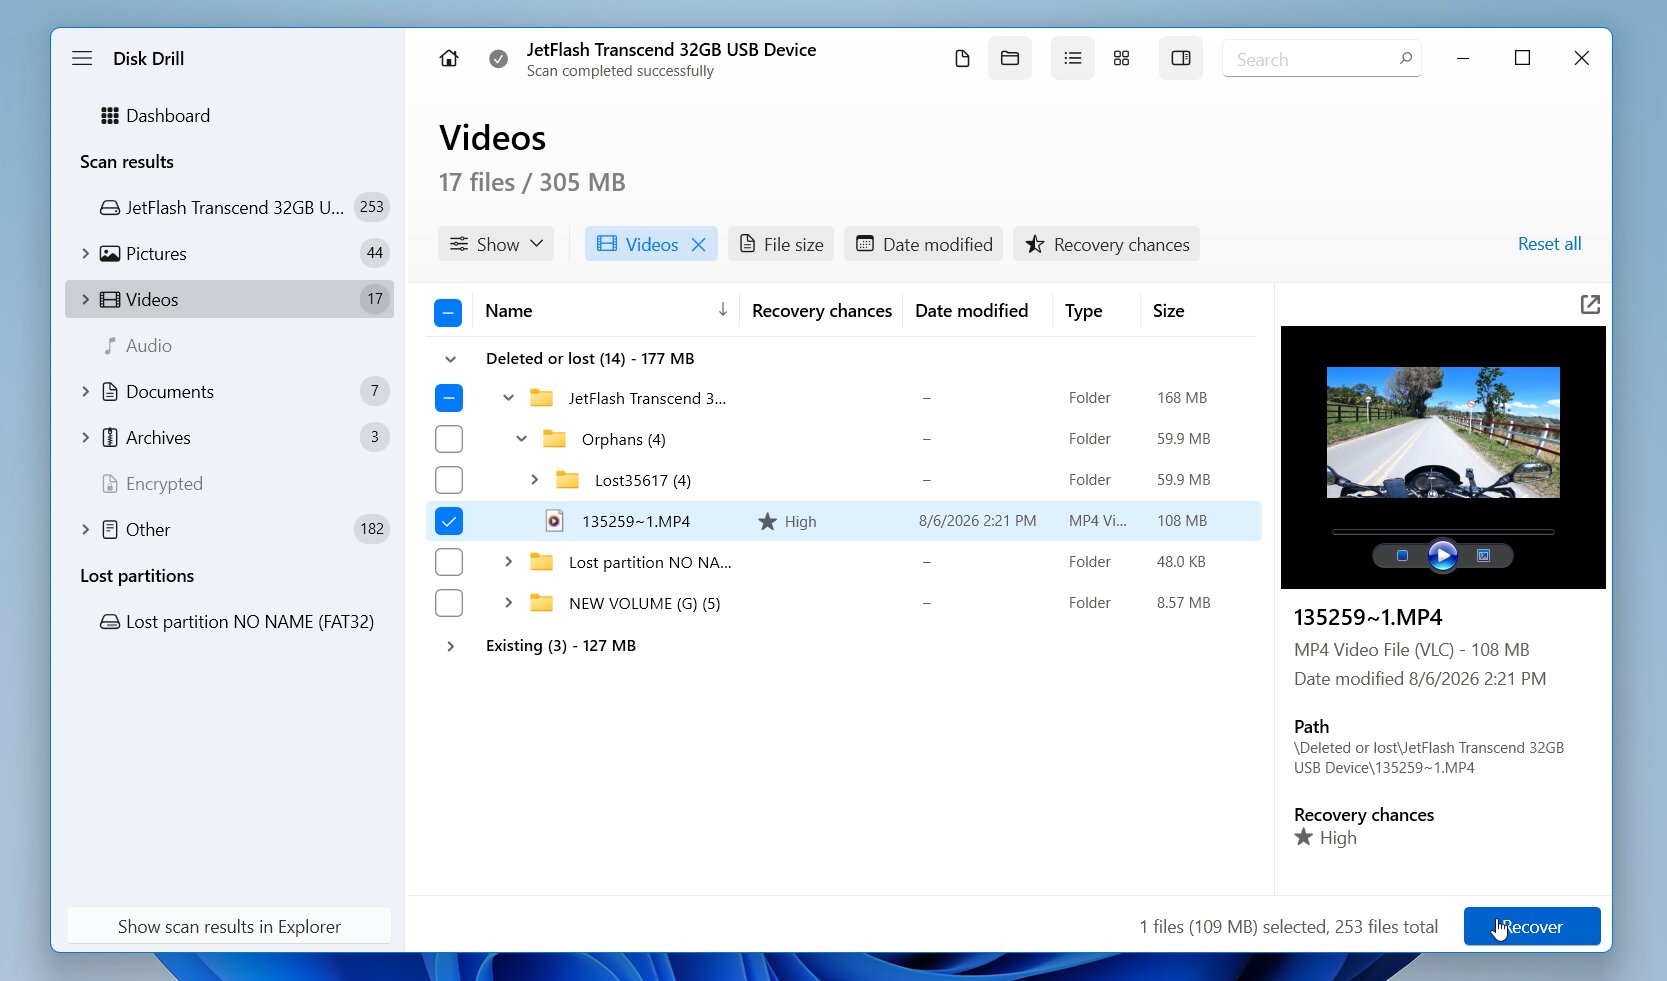1667x981 pixels.
Task: Expand Lost partition NO NA... folder
Action: coord(508,562)
